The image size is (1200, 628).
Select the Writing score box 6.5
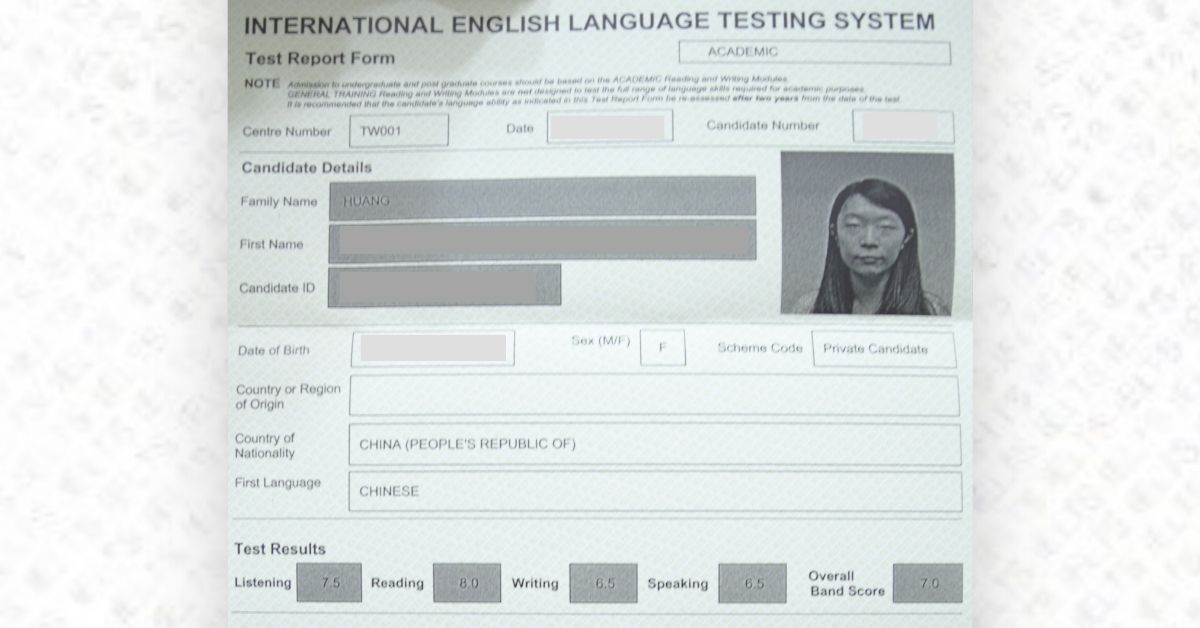click(603, 583)
